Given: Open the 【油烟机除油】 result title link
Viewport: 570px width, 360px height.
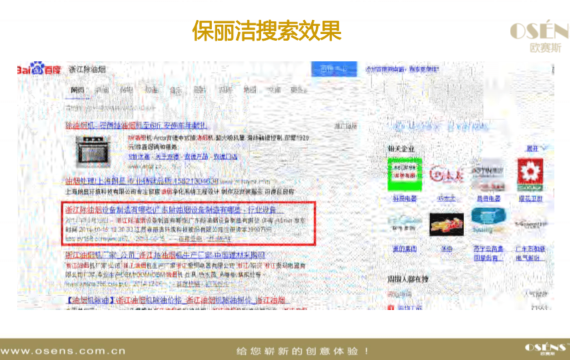Looking at the screenshot, I should [x=178, y=300].
